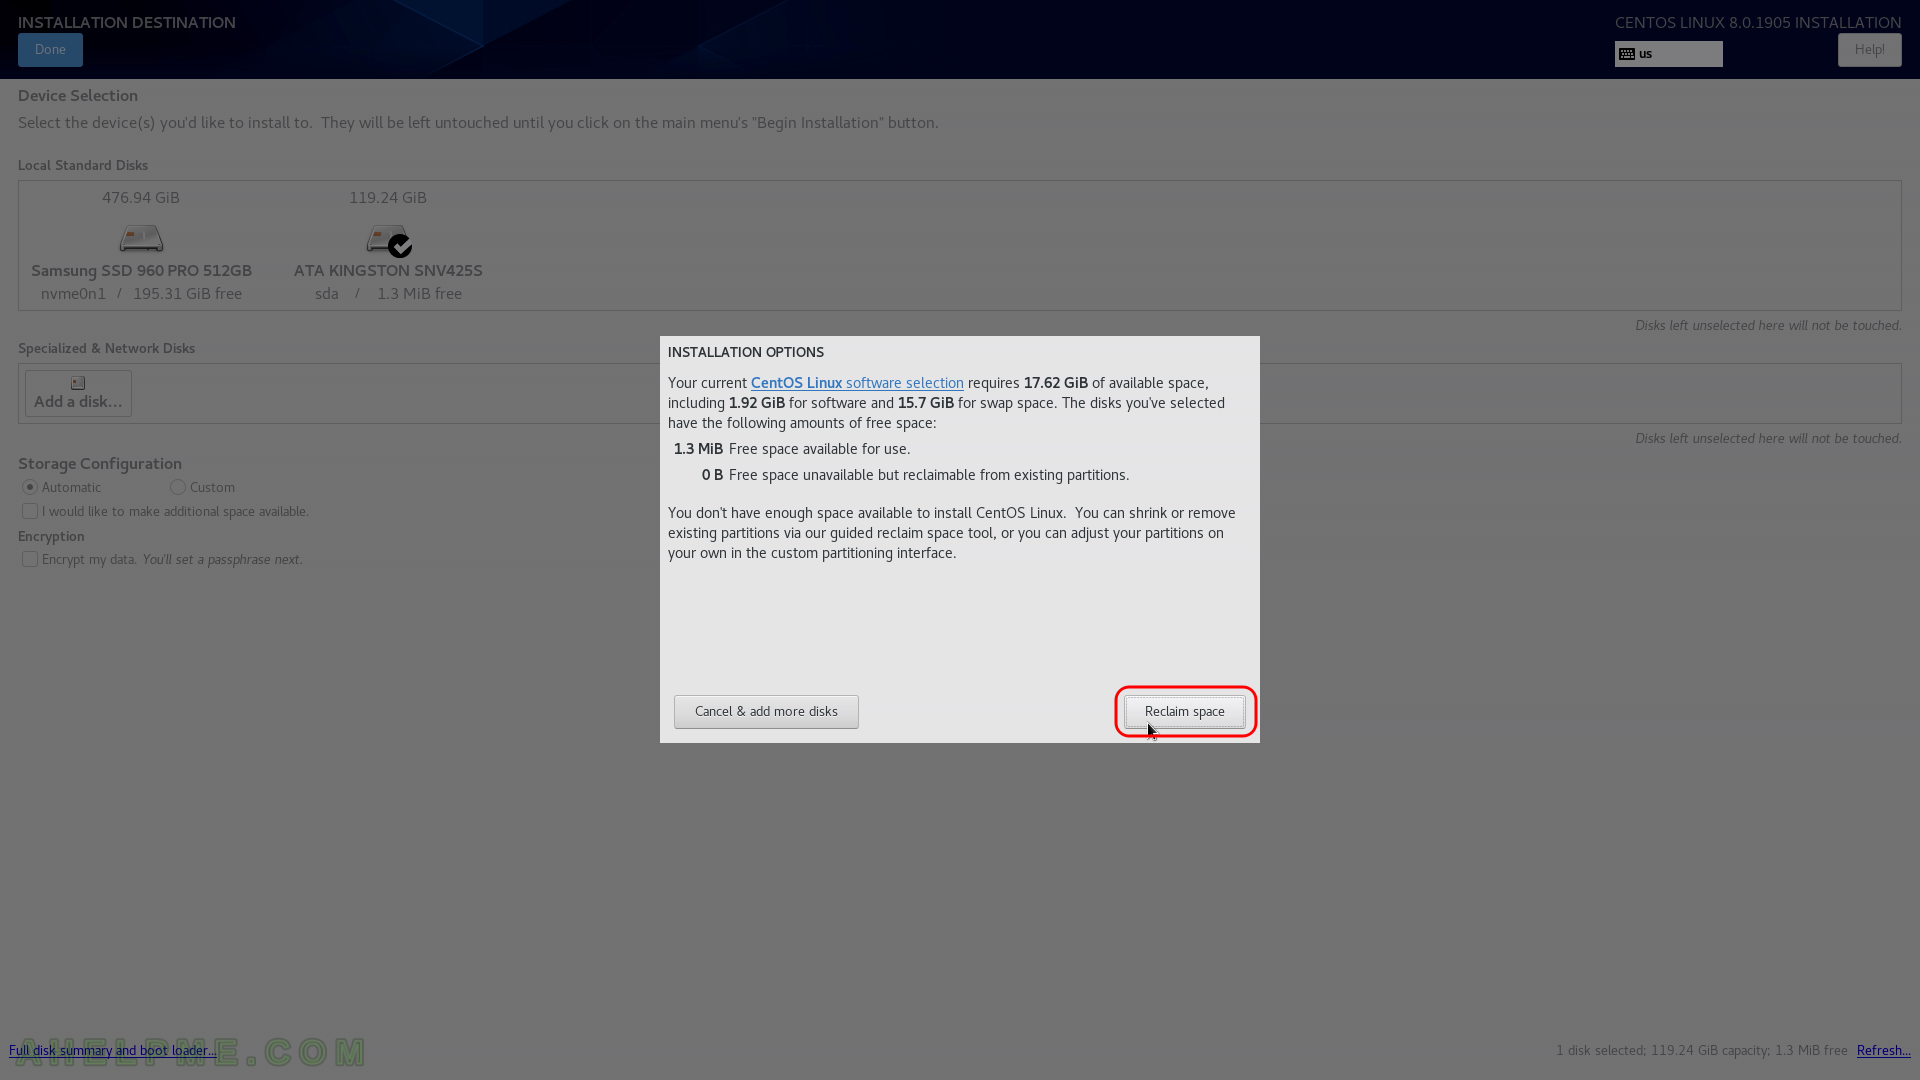Click the Samsung SSD 960 PRO 512GB label
Image resolution: width=1920 pixels, height=1080 pixels.
(141, 270)
